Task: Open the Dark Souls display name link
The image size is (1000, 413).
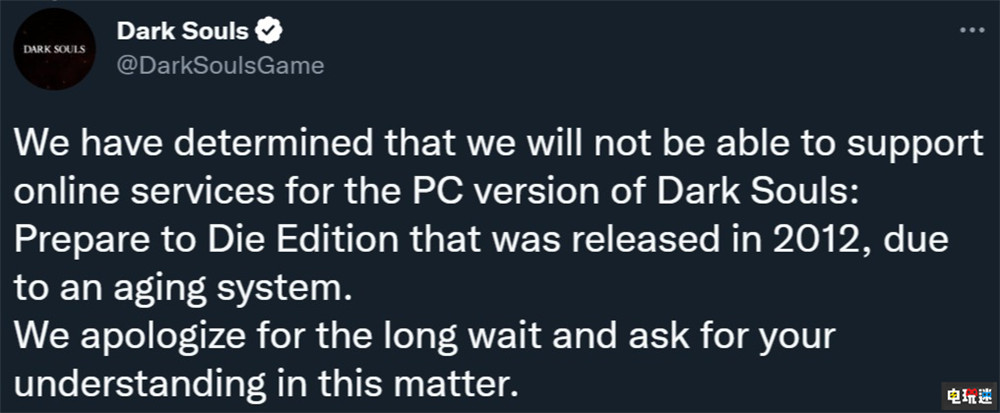Action: [x=182, y=31]
